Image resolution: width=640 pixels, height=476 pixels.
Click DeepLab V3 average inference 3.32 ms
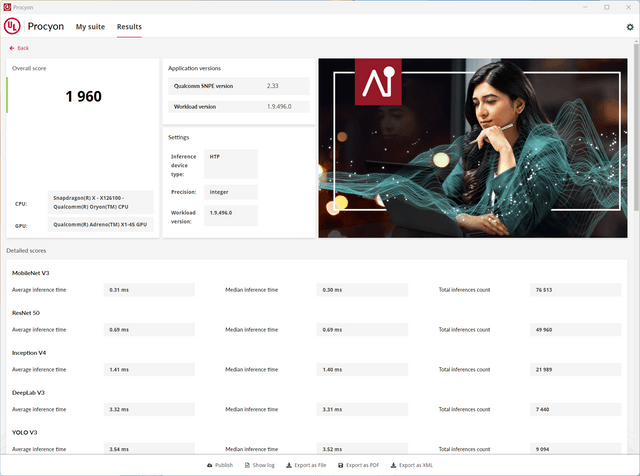149,409
